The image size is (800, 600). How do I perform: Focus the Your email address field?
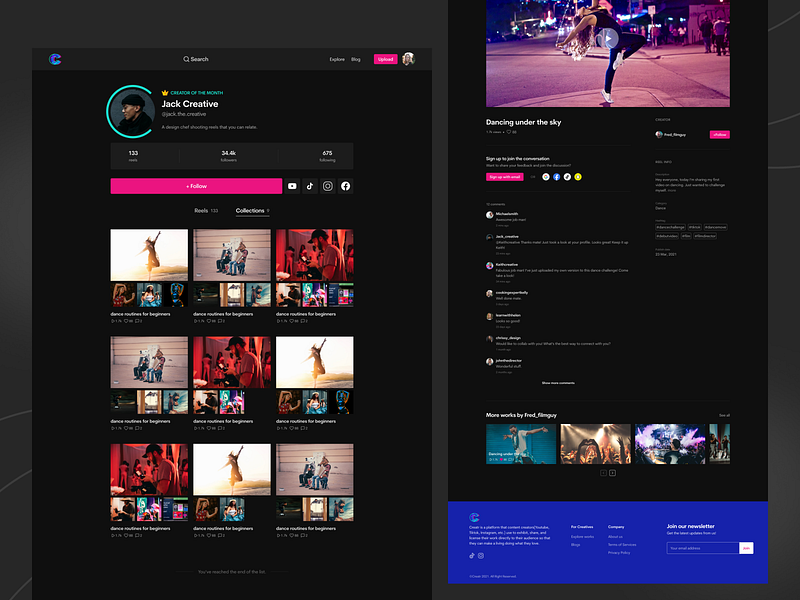click(x=703, y=548)
